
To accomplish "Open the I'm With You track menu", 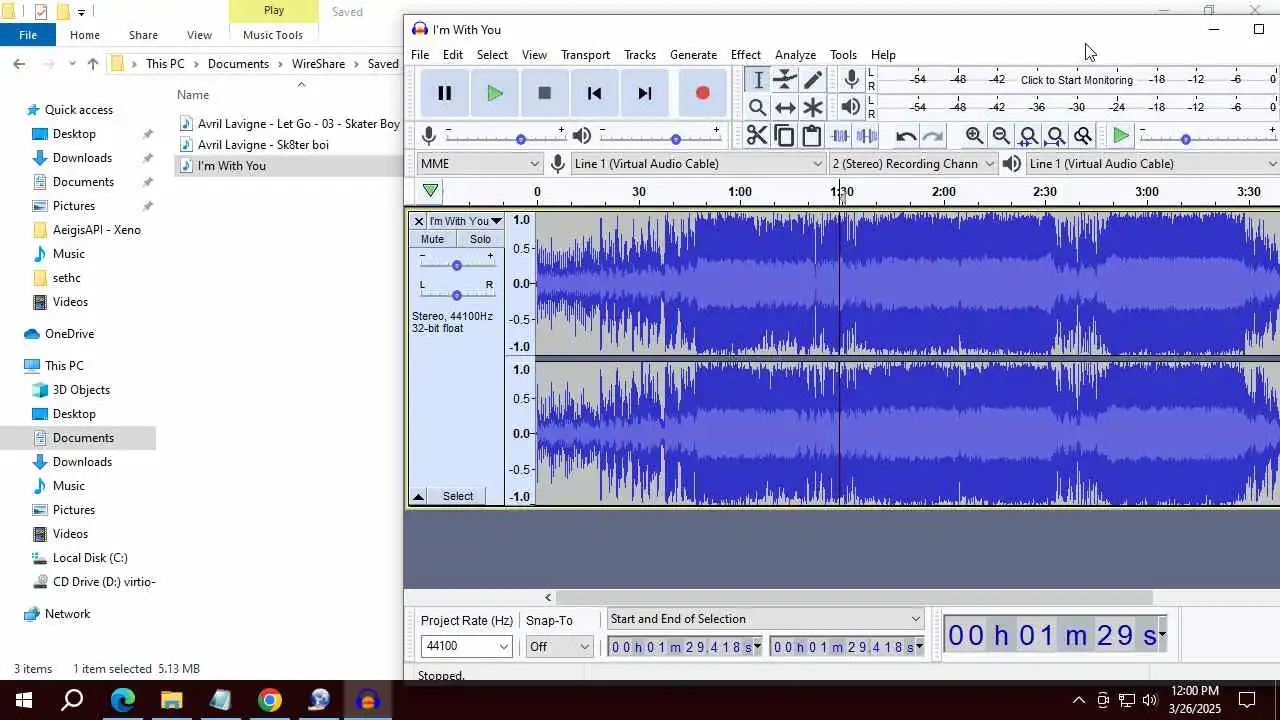I will (x=466, y=221).
